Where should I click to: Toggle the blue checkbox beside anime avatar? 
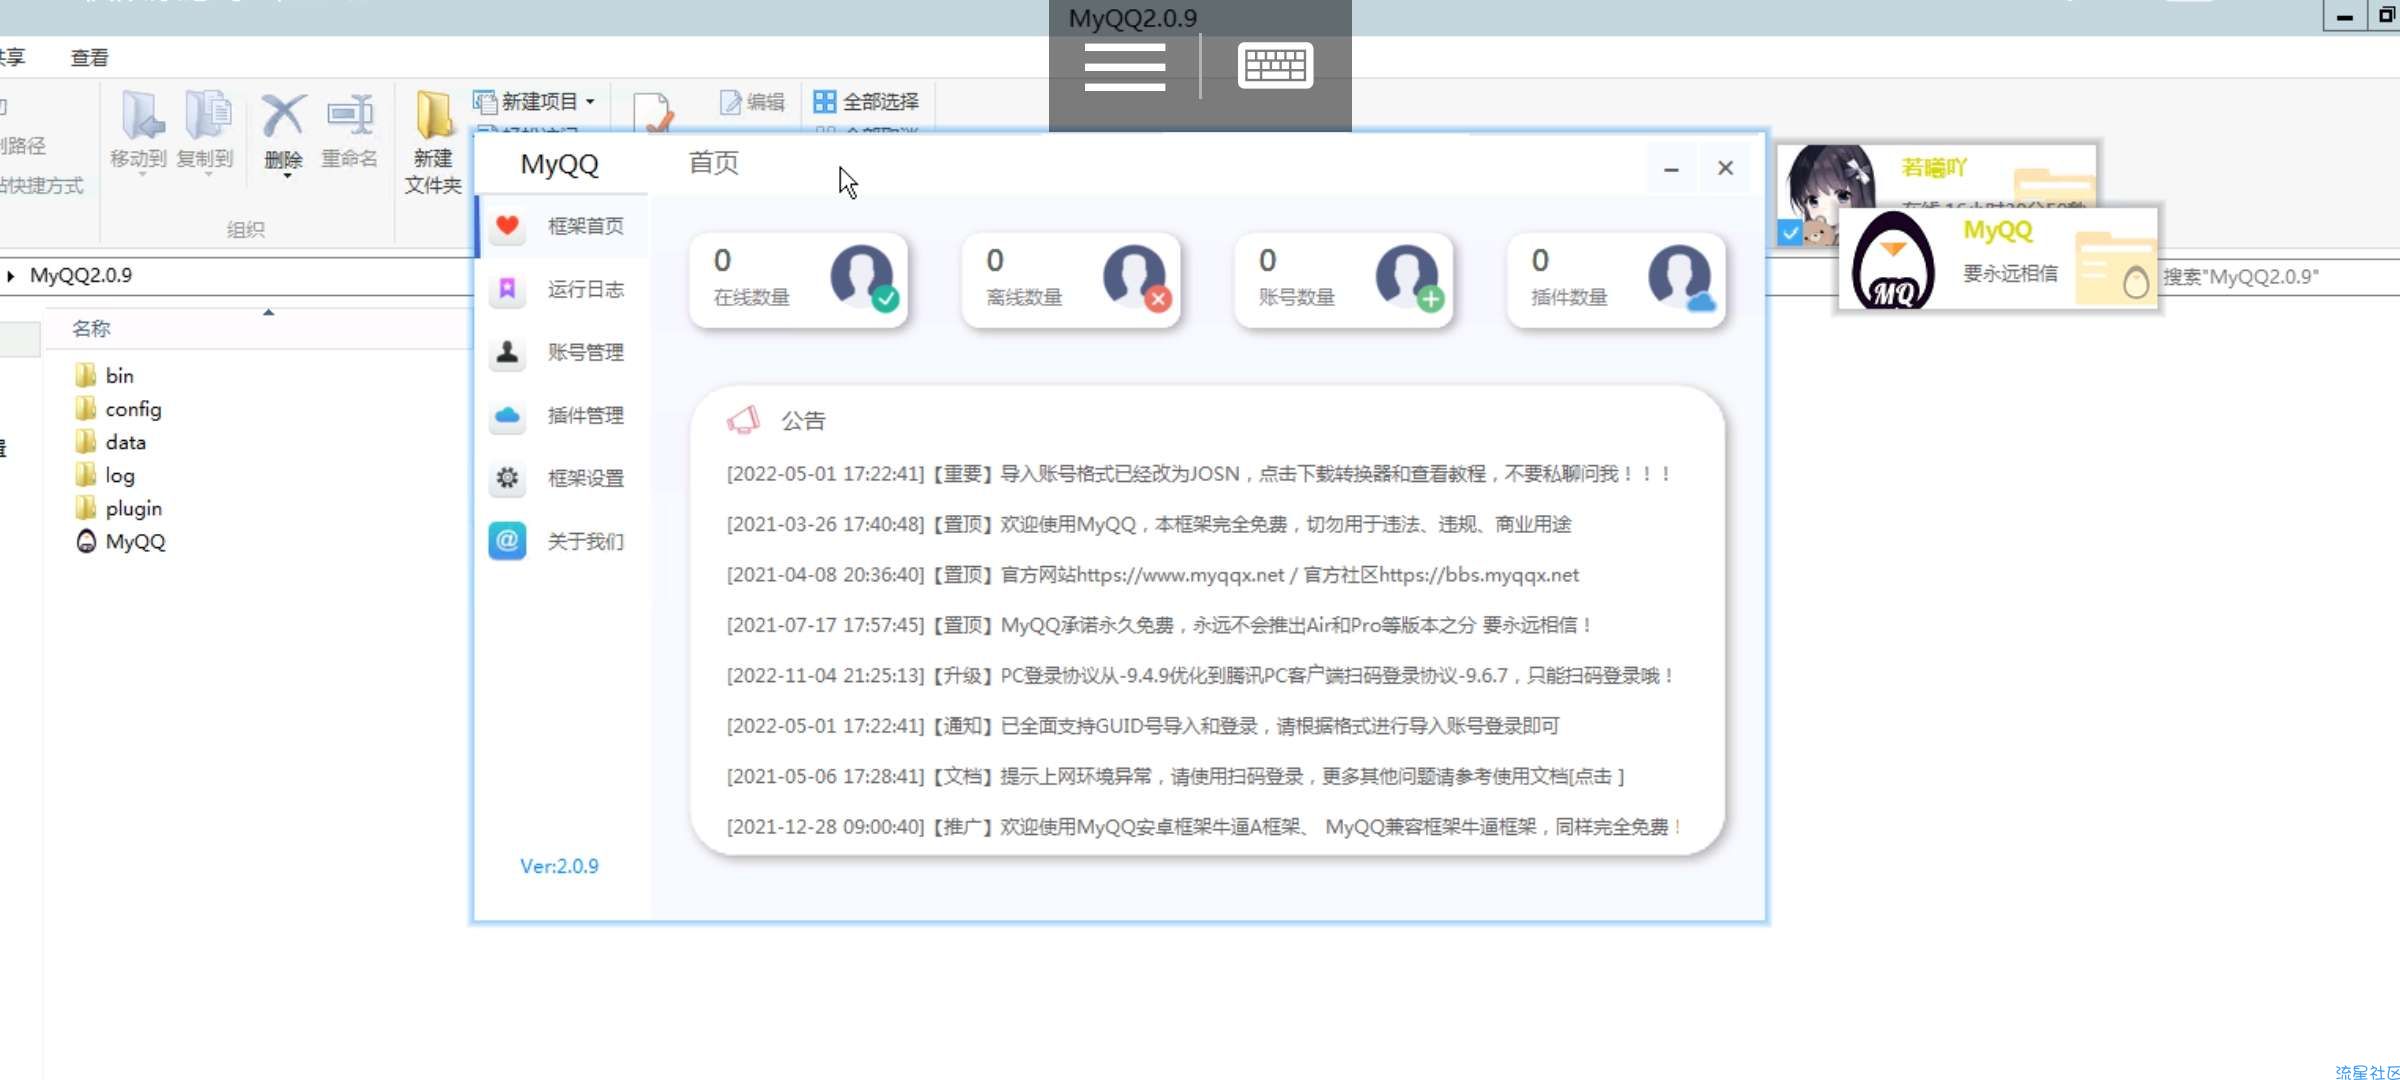(x=1790, y=233)
